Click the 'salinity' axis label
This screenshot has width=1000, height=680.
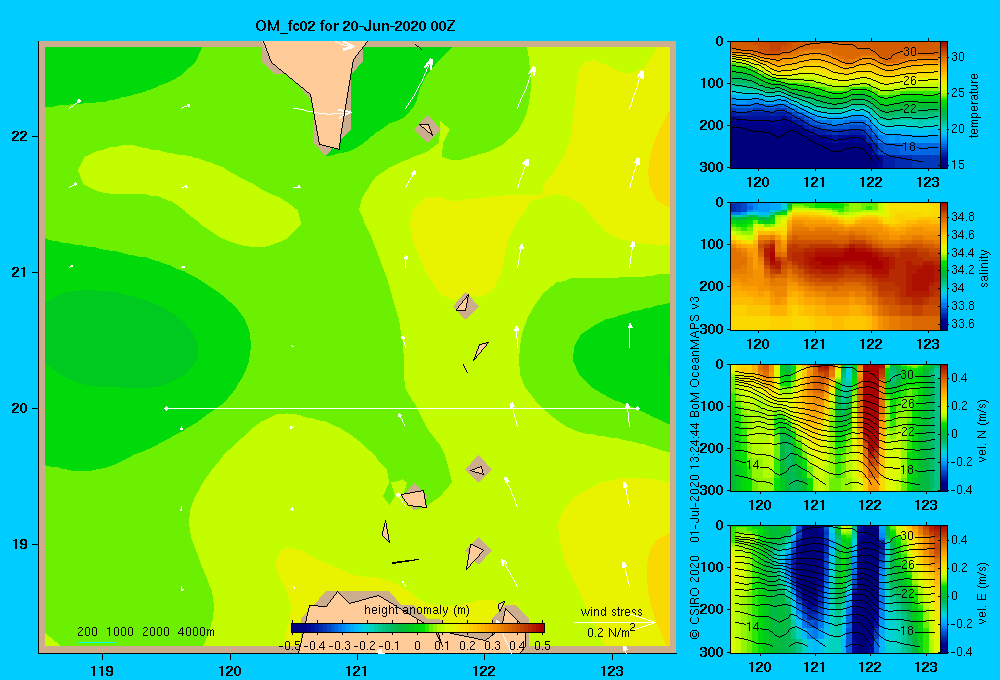click(984, 268)
